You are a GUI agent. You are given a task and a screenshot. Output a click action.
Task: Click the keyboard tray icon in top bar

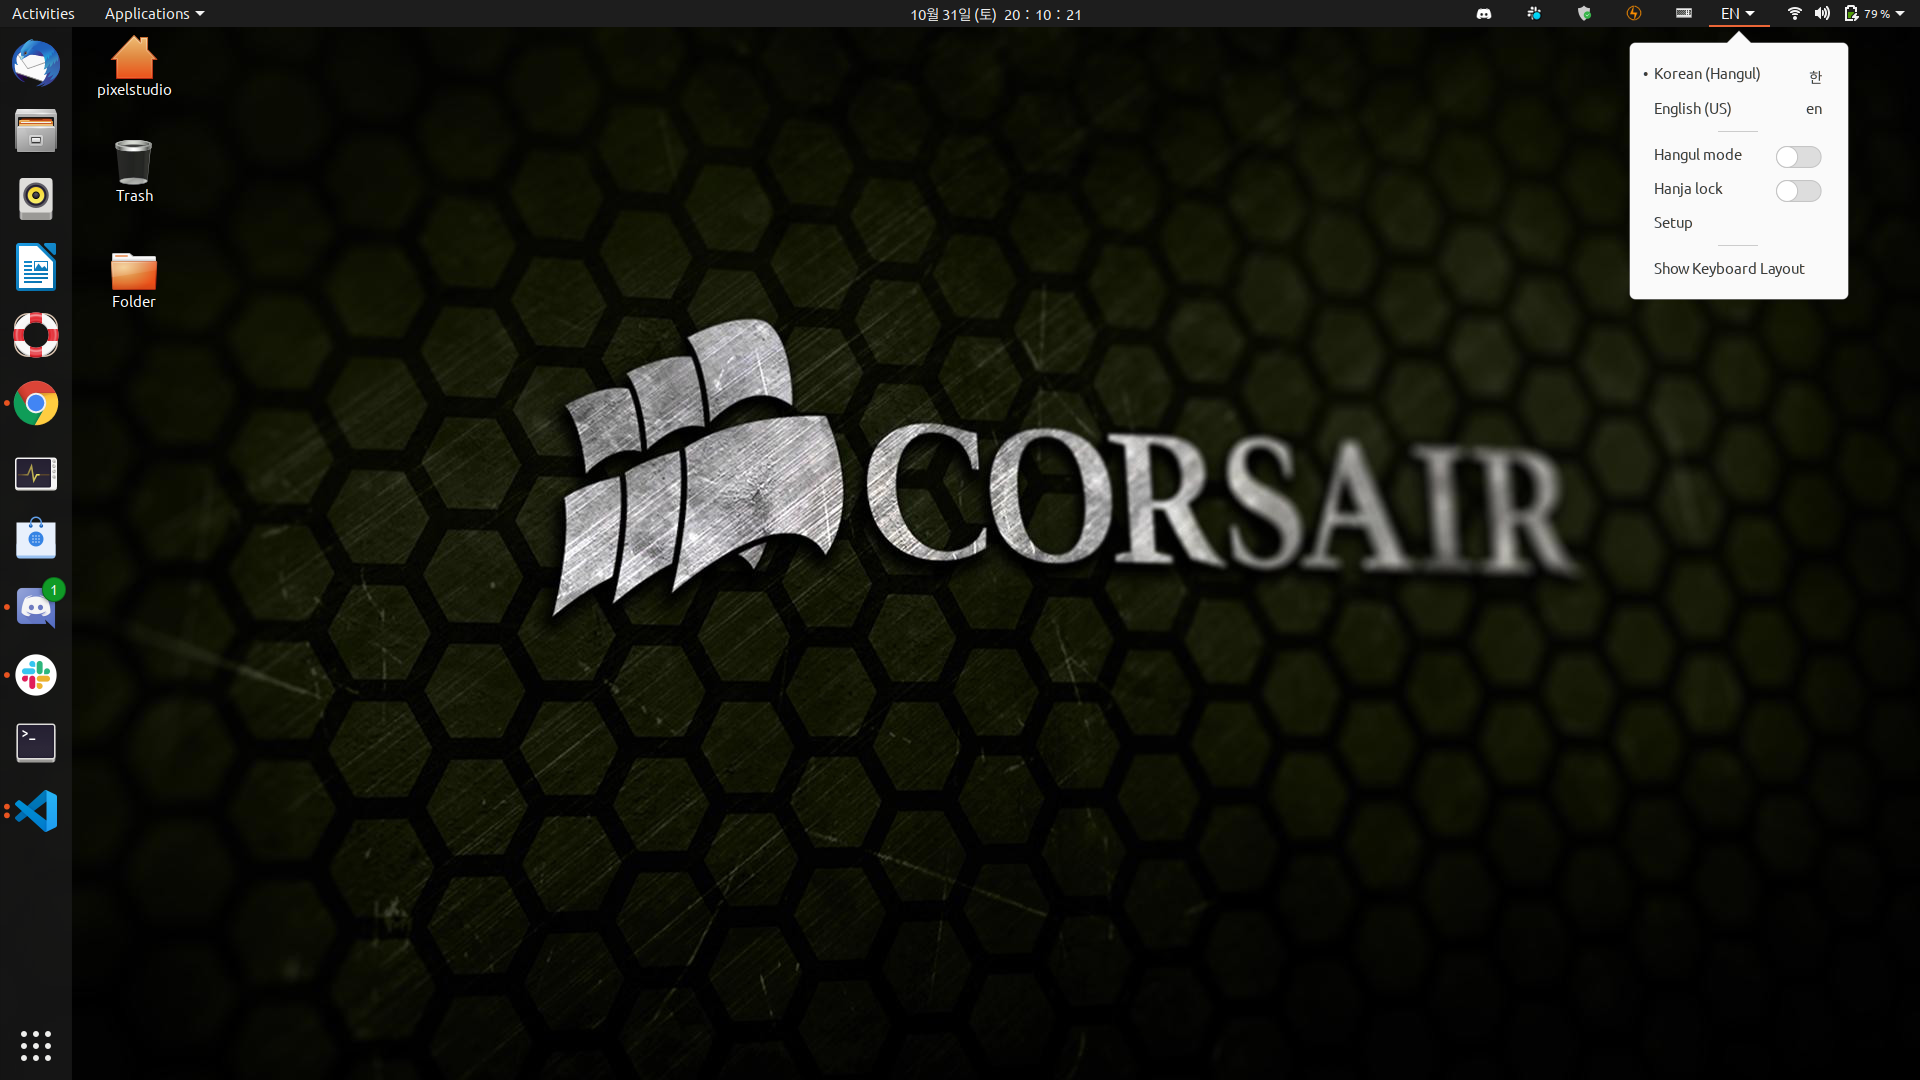point(1684,14)
